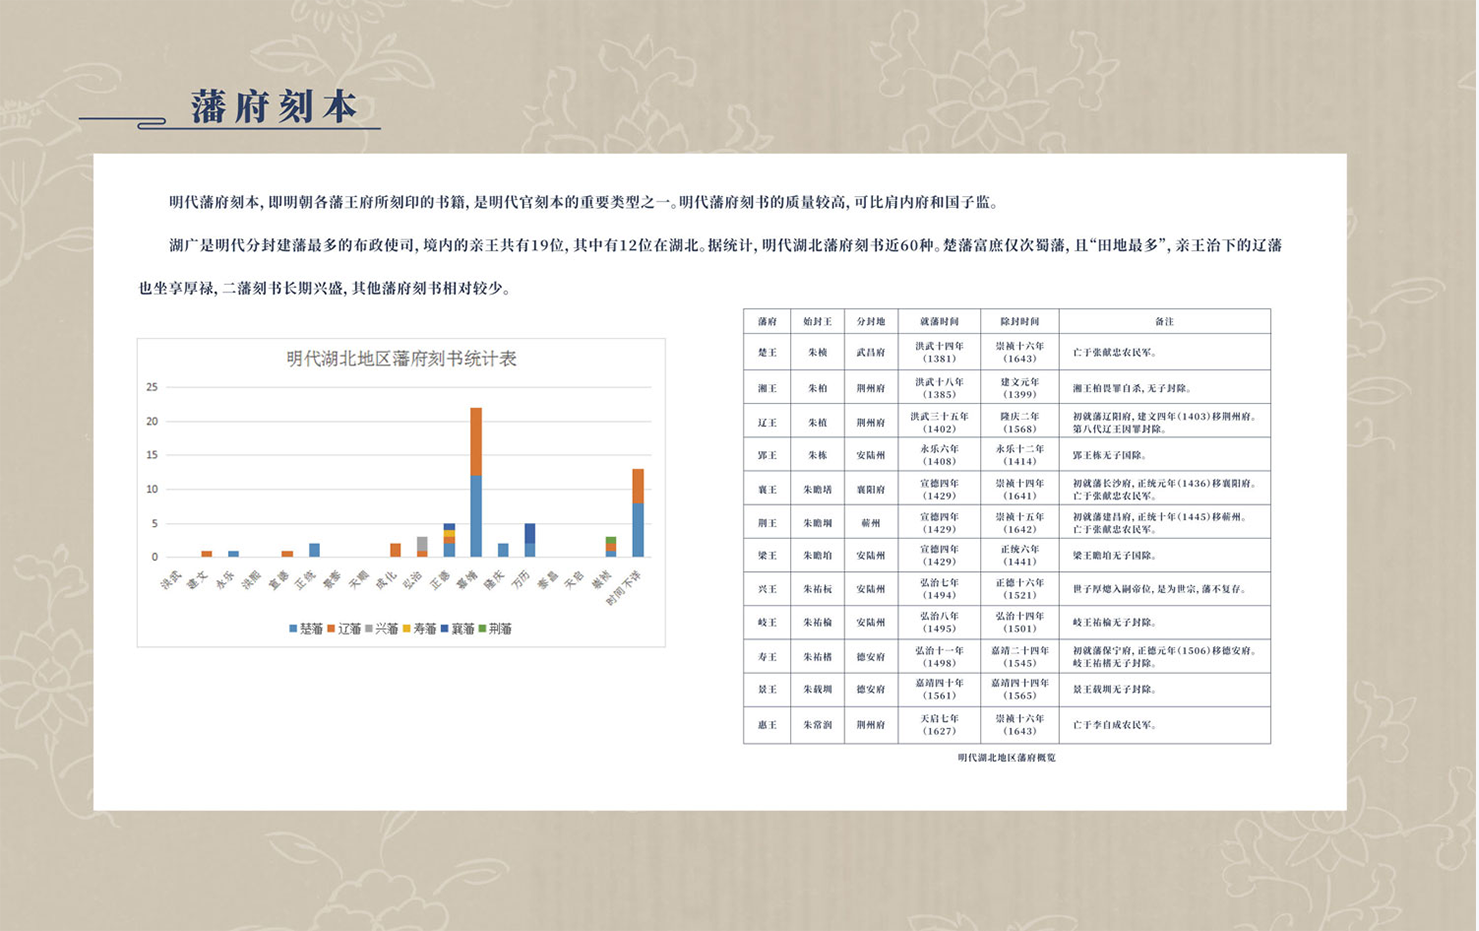Screen dimensions: 1479x931
Task: Click the table header 备注
Action: pos(1164,321)
